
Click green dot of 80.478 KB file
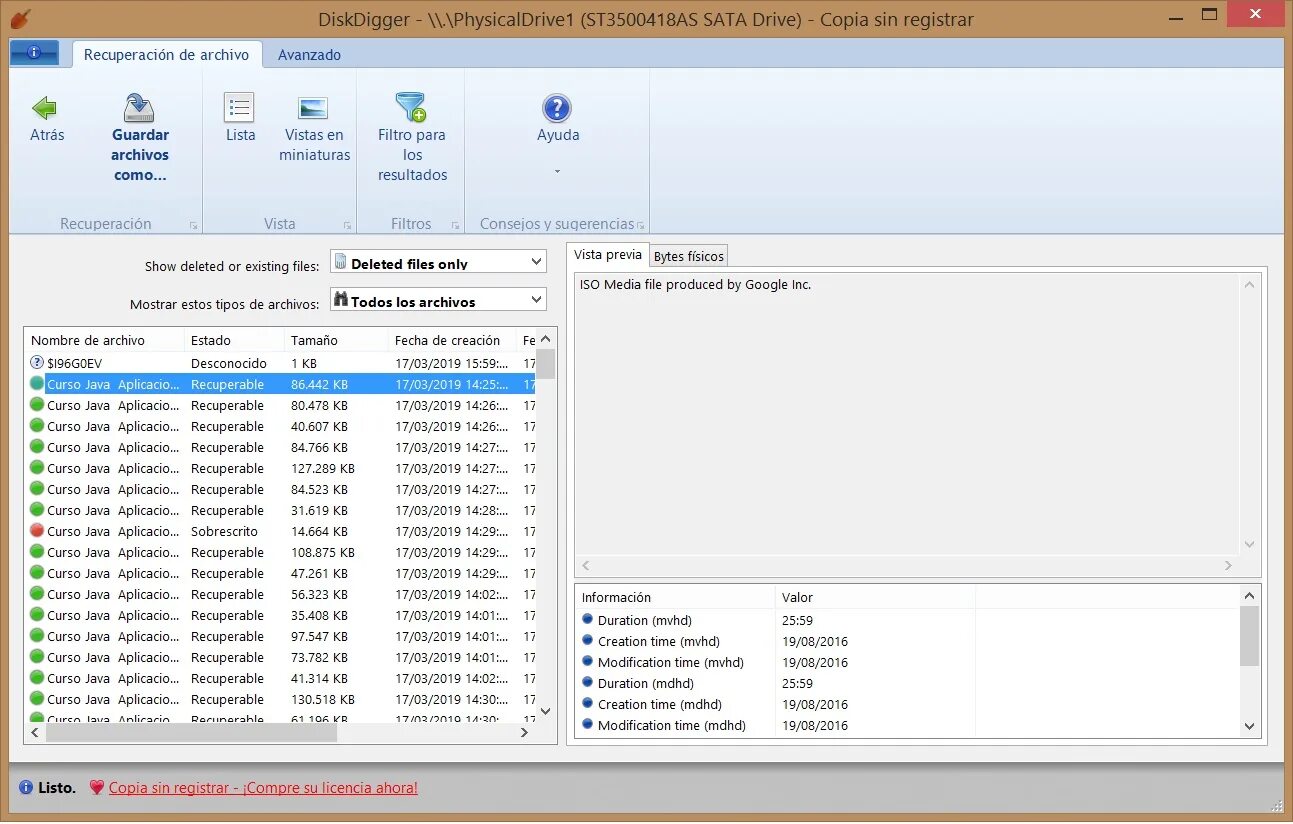[37, 405]
